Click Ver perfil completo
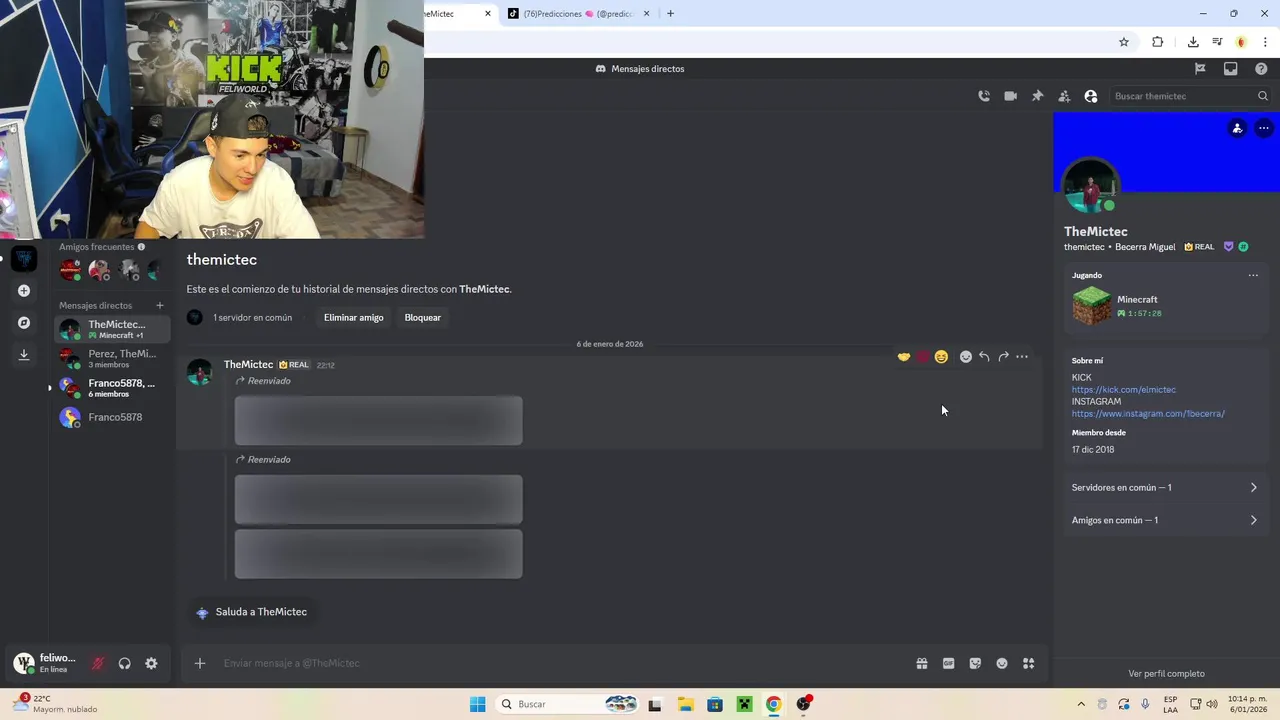Screen dimensions: 1280x720 (1166, 674)
